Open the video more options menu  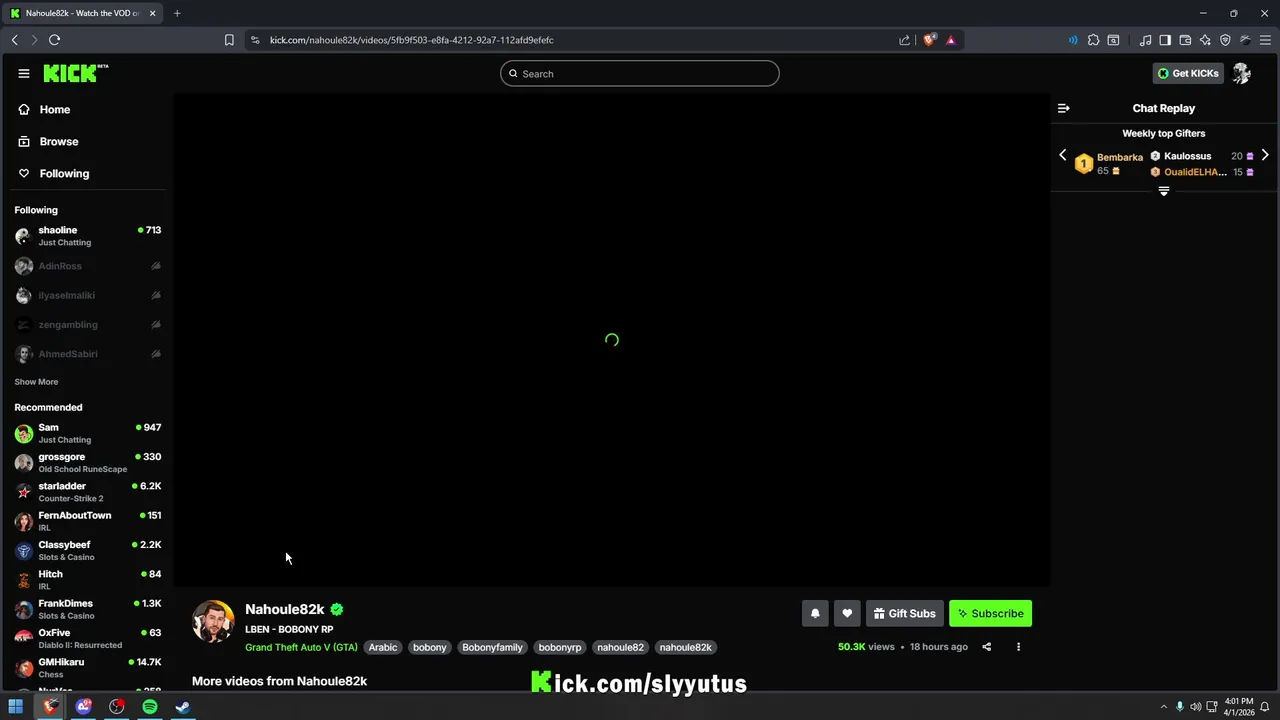click(1018, 647)
